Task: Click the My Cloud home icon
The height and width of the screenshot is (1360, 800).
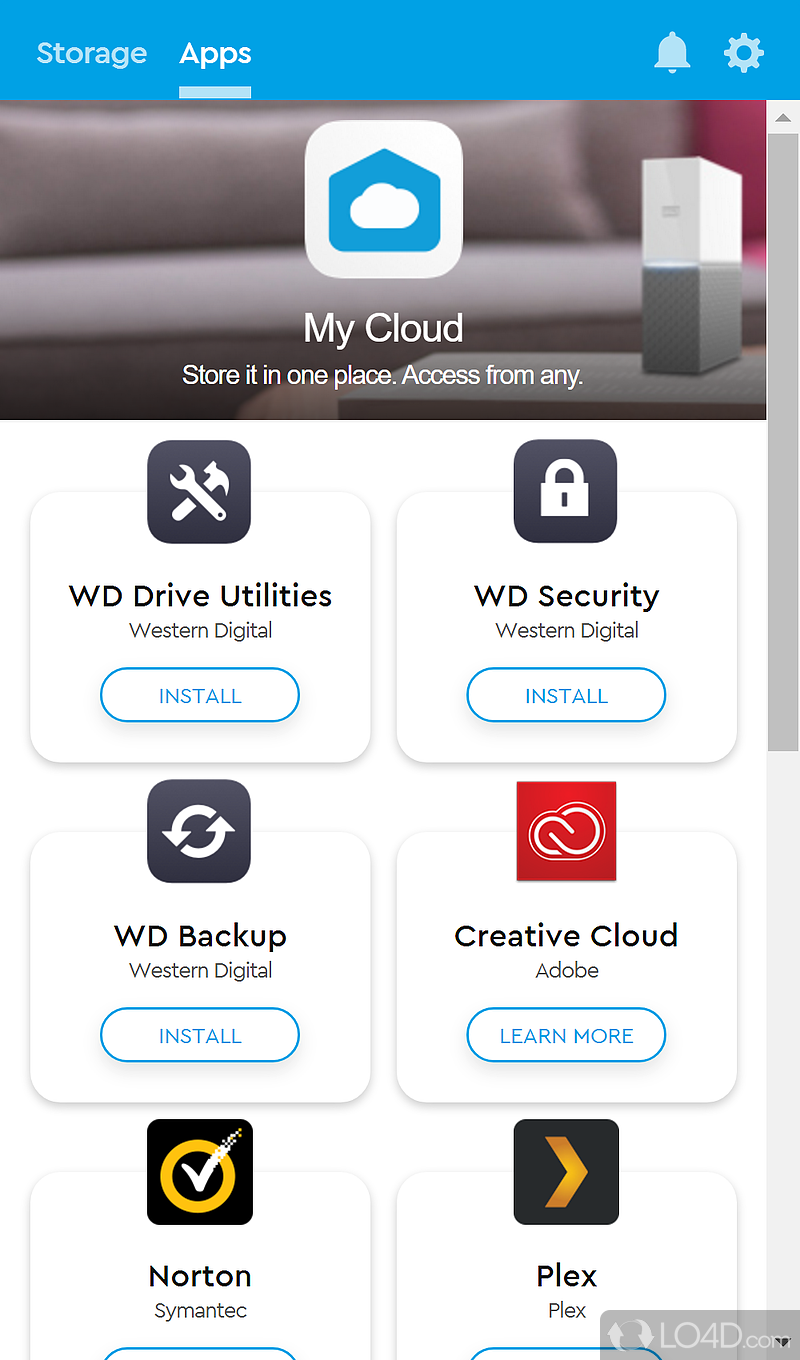Action: 383,198
